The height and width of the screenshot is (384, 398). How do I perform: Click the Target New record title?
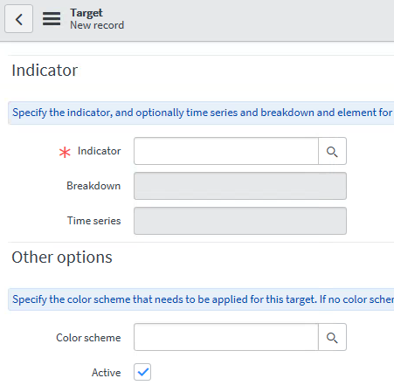point(97,19)
